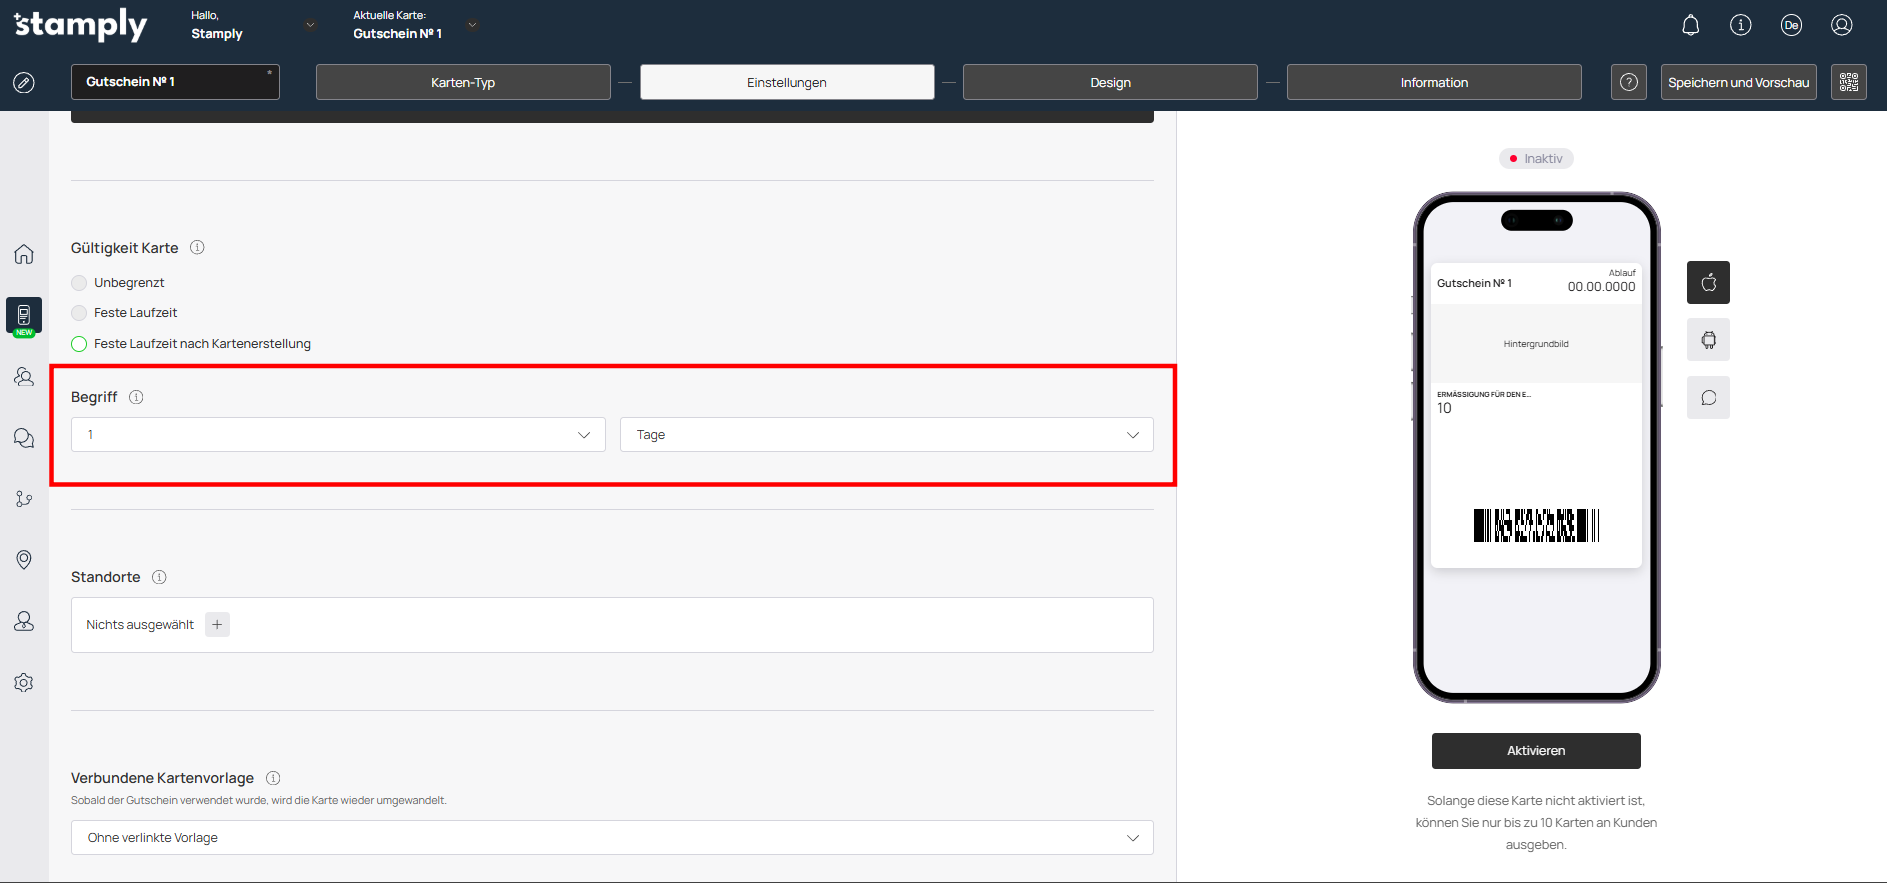Image resolution: width=1887 pixels, height=883 pixels.
Task: Open the home icon in sidebar
Action: tap(24, 254)
